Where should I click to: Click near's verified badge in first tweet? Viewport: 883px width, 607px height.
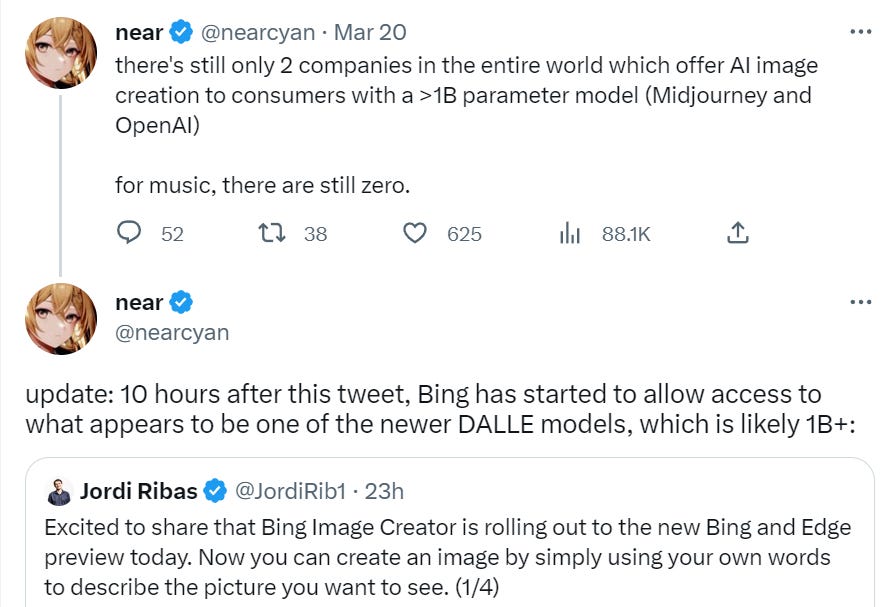[x=181, y=32]
